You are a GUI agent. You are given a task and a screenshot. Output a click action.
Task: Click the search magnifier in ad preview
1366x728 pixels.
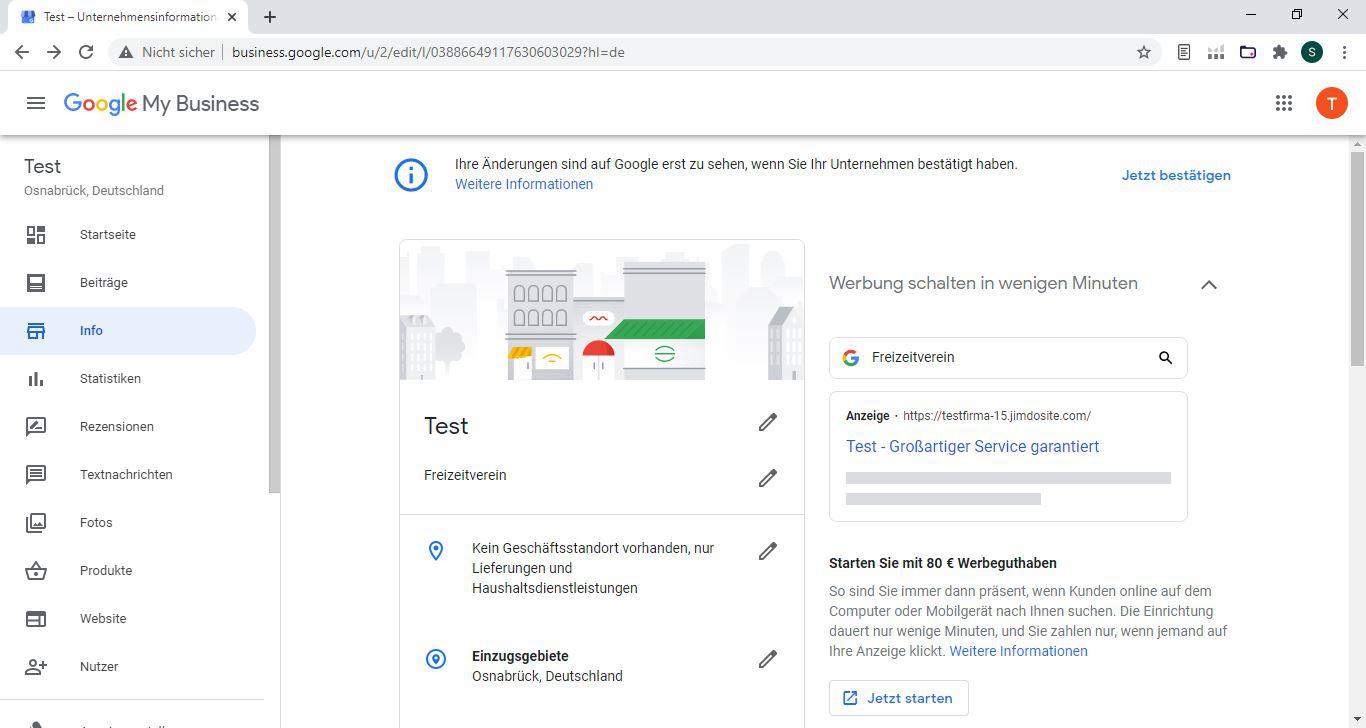[x=1165, y=358]
